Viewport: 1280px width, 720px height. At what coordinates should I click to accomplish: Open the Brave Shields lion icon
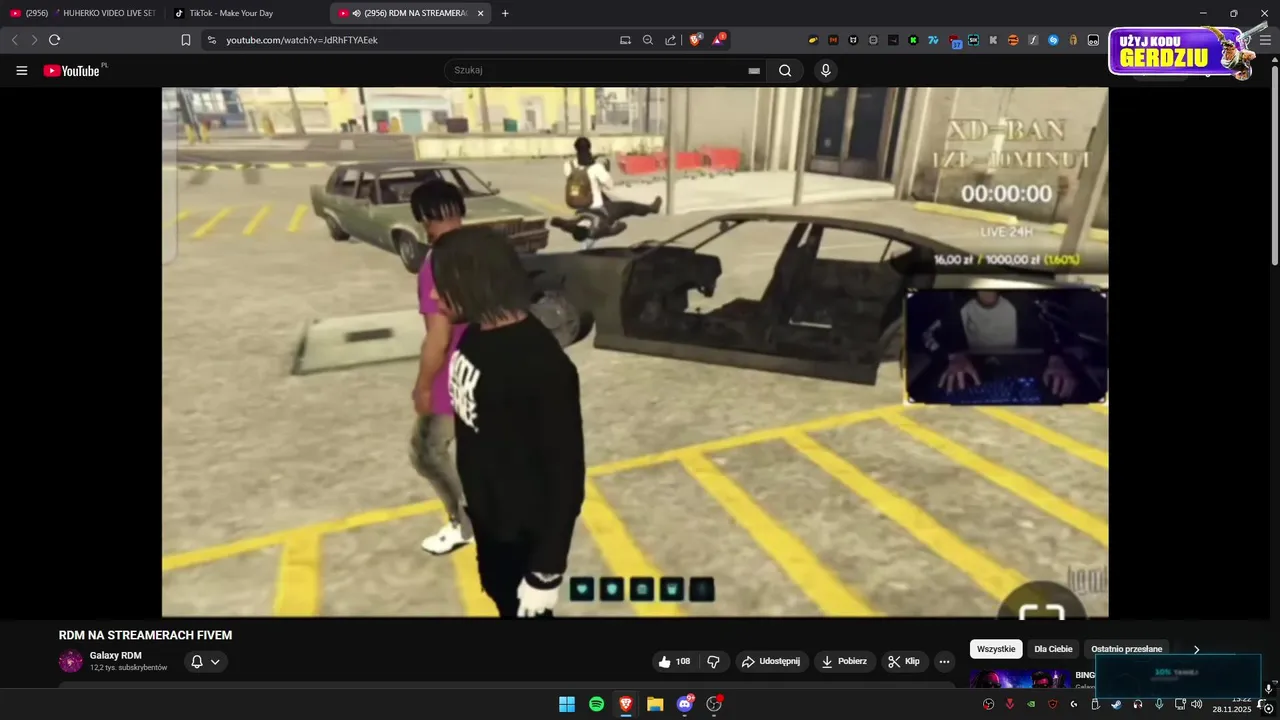click(696, 40)
